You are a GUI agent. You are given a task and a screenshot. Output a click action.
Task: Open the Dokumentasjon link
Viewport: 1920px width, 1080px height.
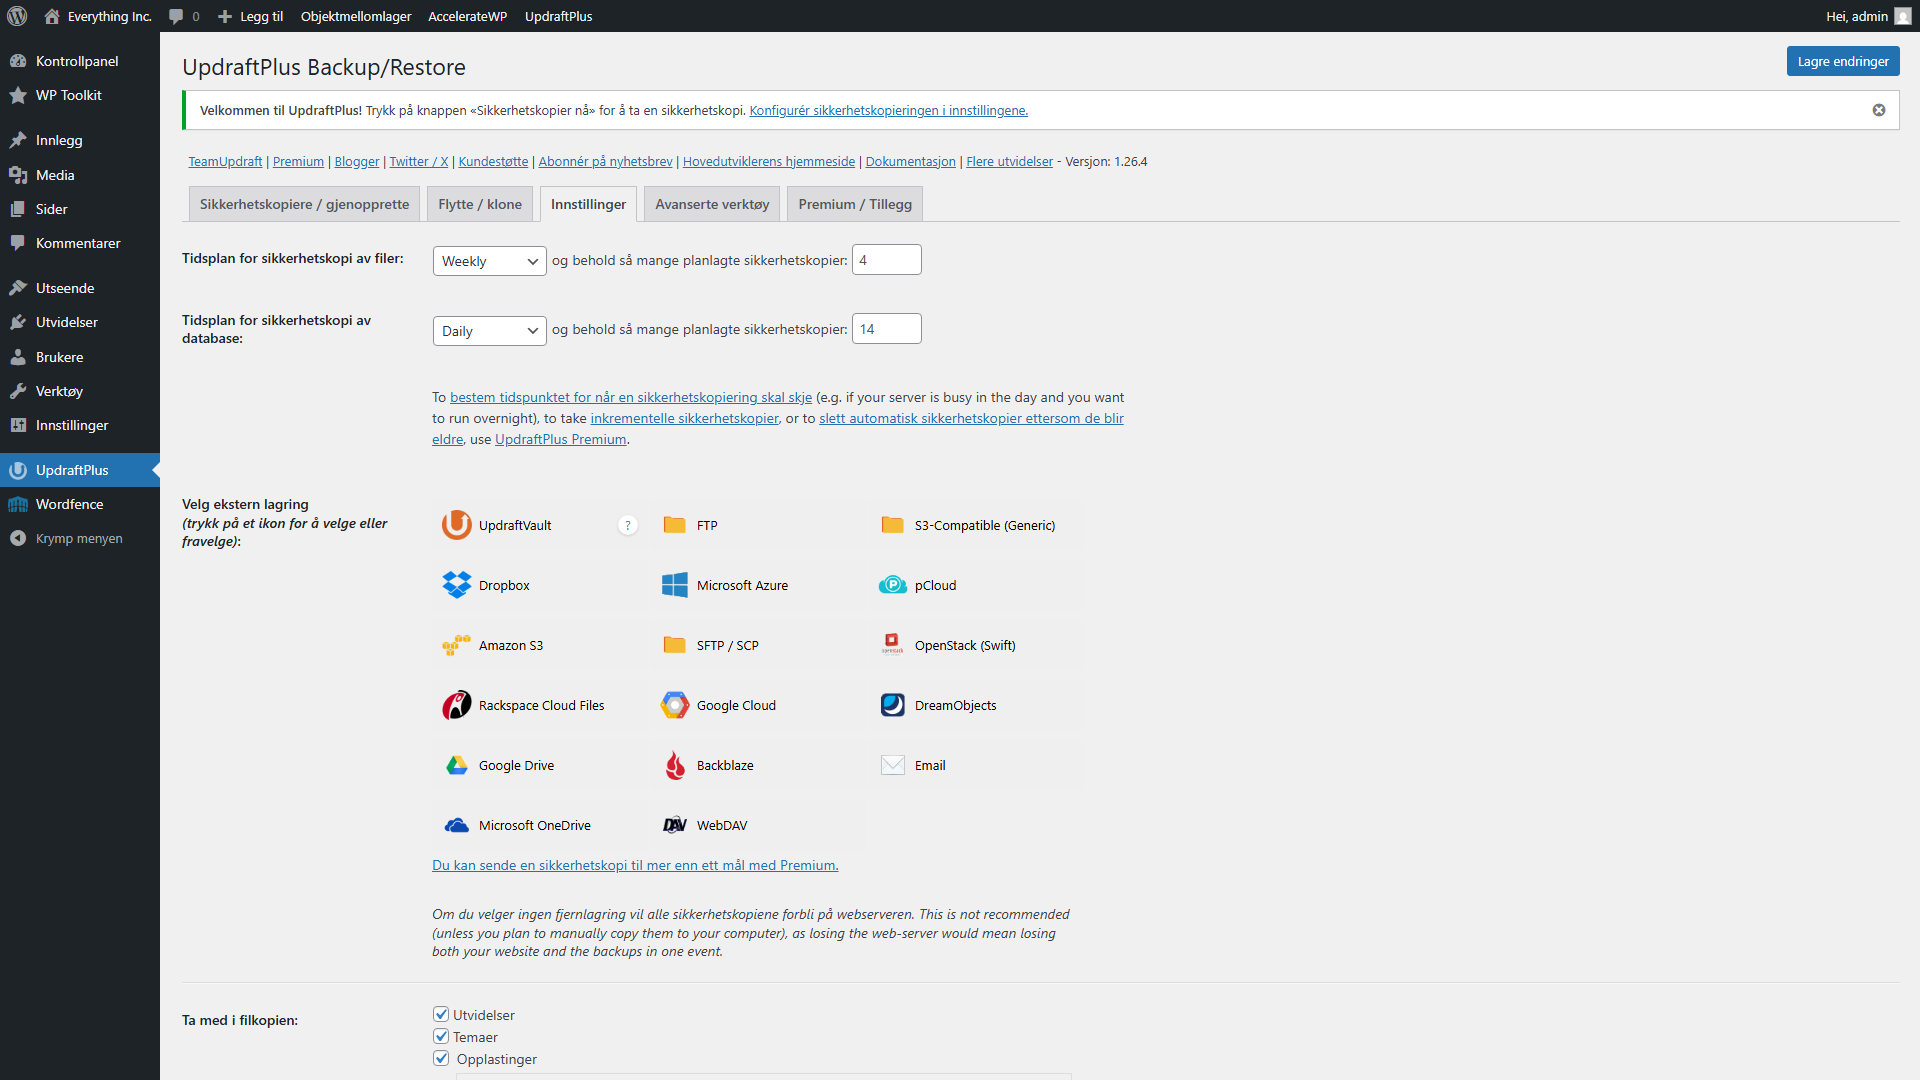[x=910, y=161]
